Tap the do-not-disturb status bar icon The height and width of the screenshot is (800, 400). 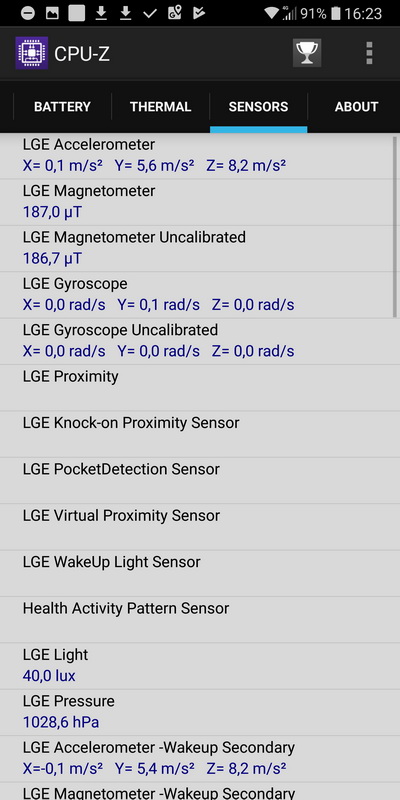click(x=28, y=13)
